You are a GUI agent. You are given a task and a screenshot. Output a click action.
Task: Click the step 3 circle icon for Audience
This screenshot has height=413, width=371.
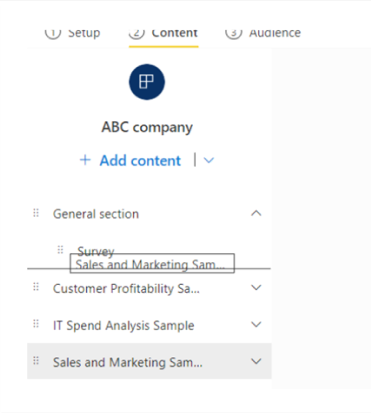[233, 33]
